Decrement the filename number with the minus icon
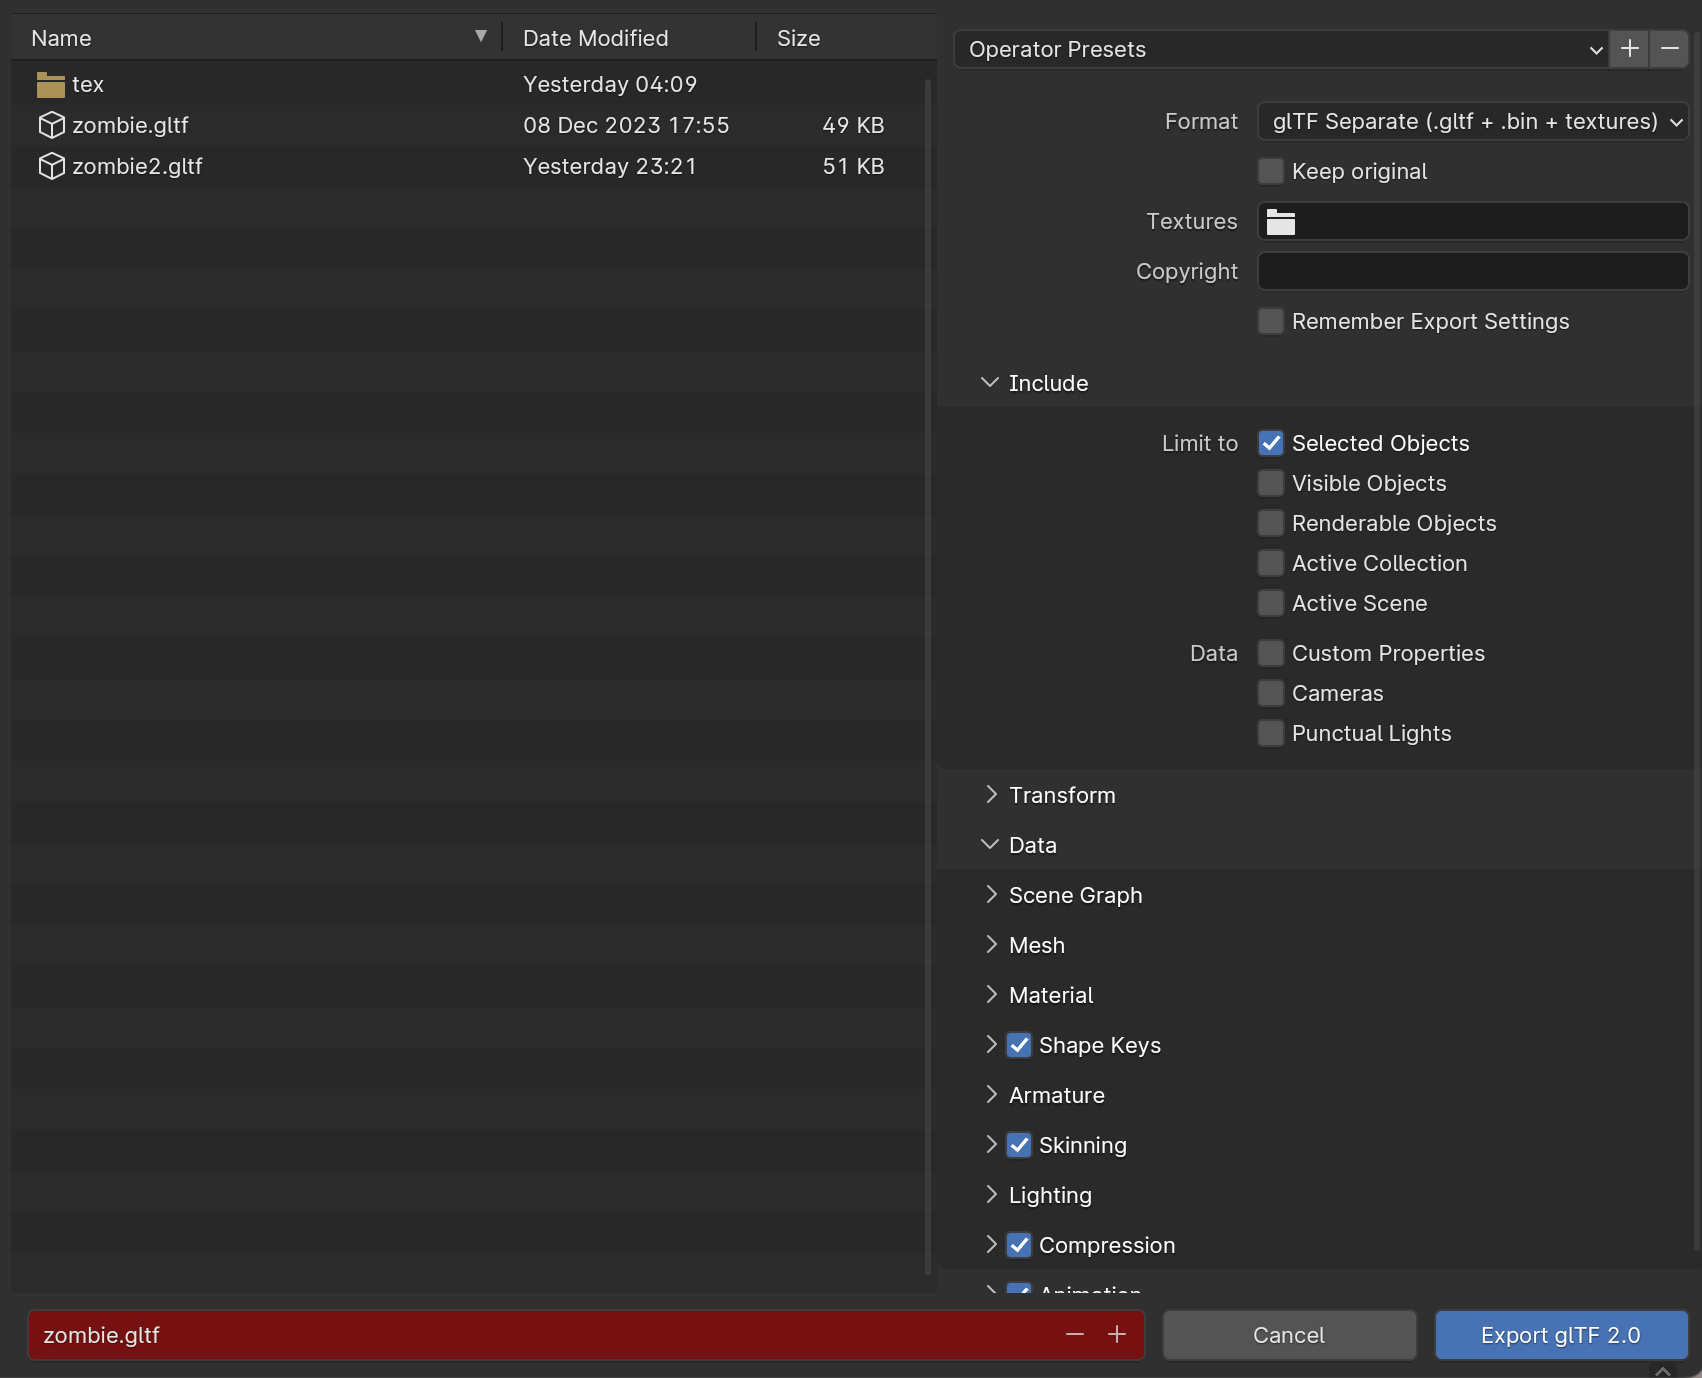The width and height of the screenshot is (1702, 1378). [1075, 1335]
